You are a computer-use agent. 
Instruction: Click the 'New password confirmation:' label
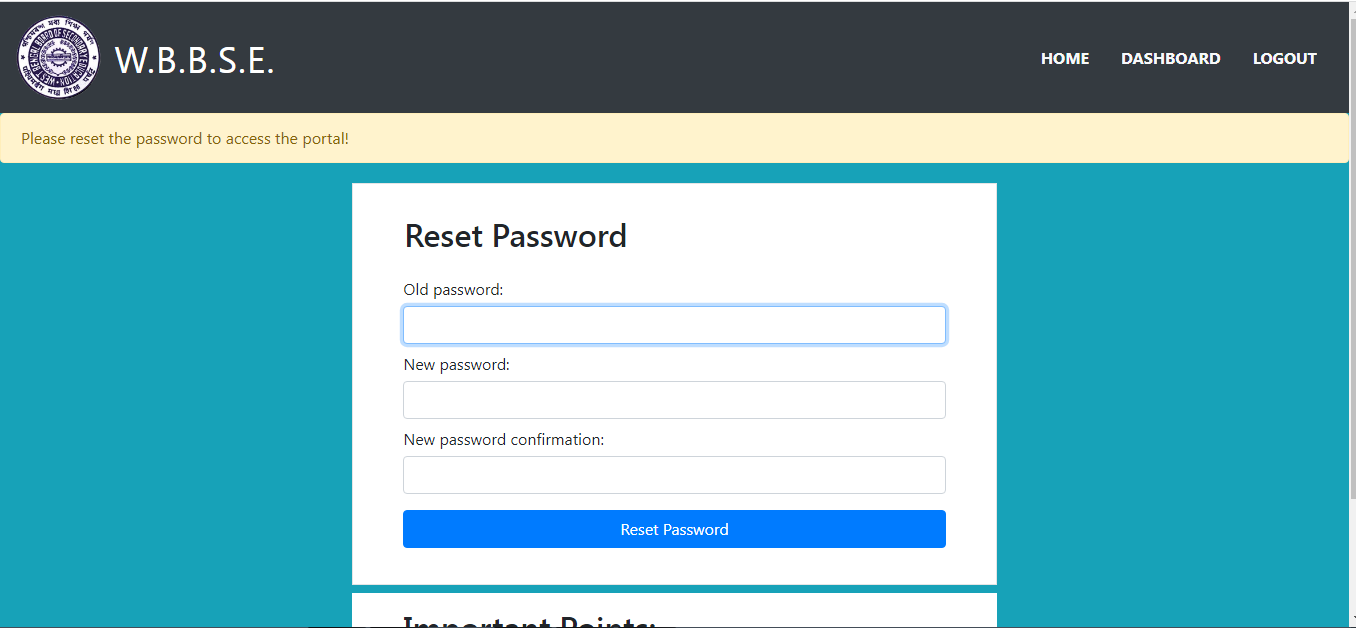(x=504, y=440)
